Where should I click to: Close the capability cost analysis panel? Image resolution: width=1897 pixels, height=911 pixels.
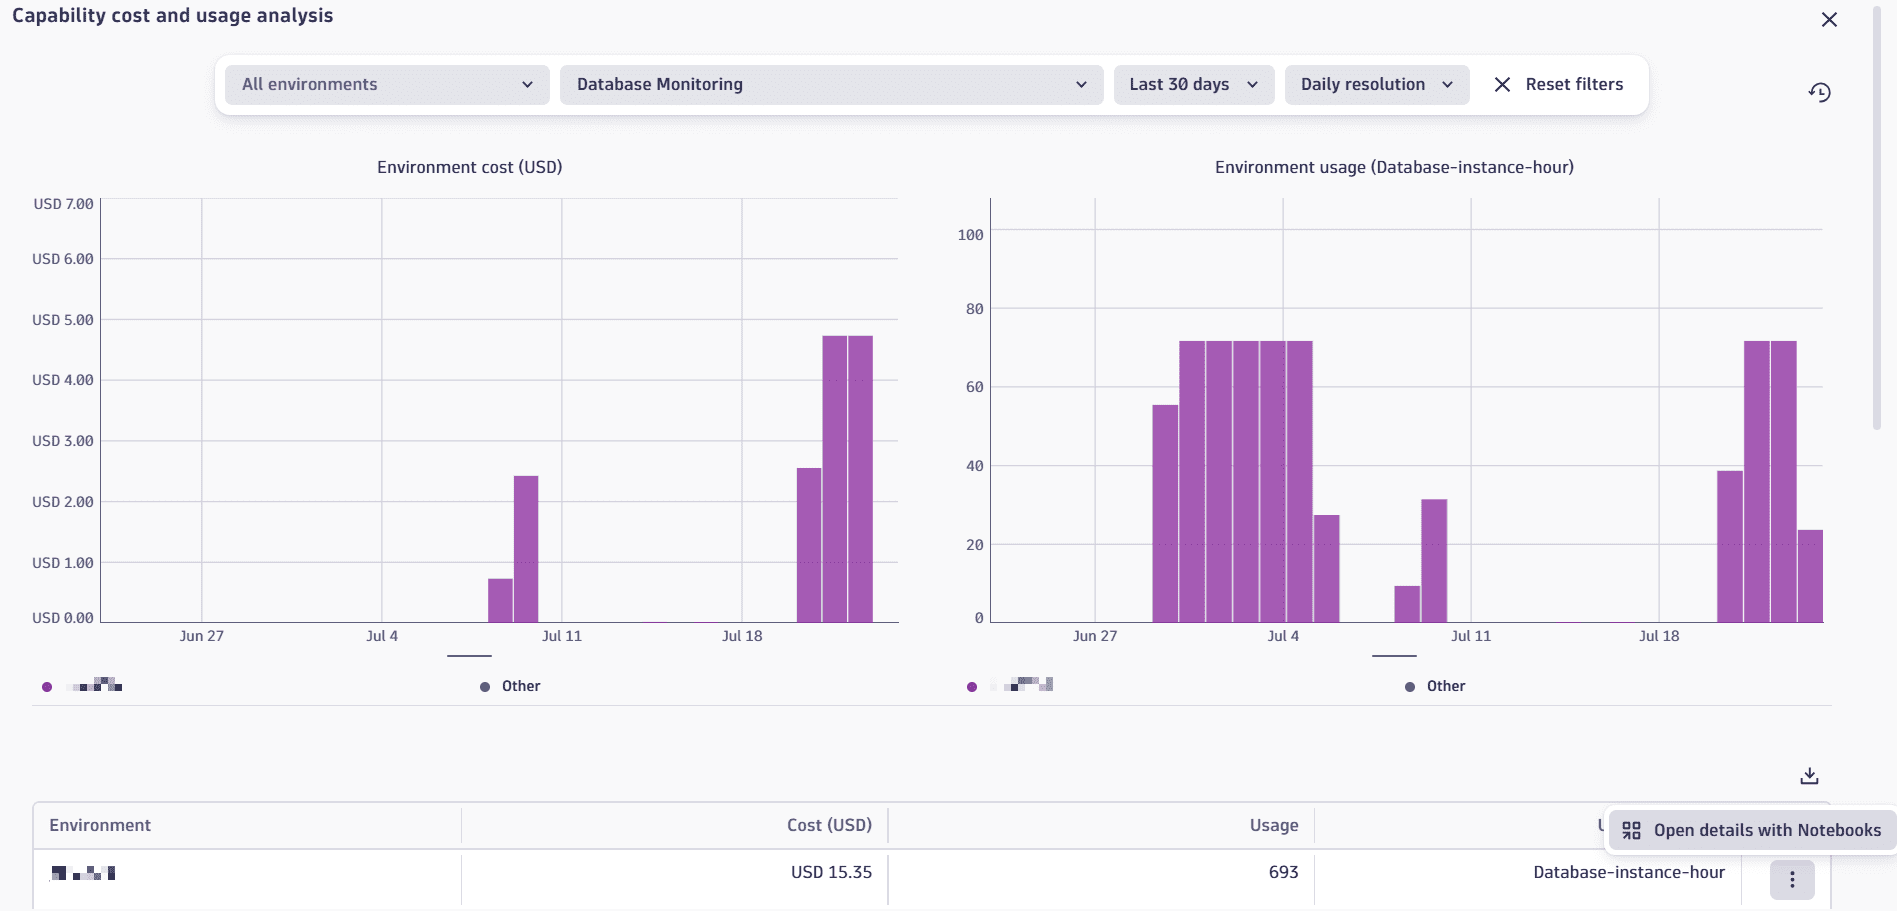1829,20
